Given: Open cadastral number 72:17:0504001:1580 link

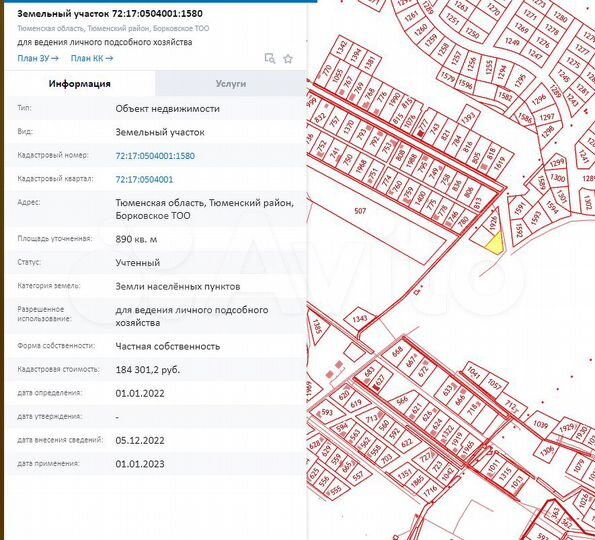Looking at the screenshot, I should [155, 156].
